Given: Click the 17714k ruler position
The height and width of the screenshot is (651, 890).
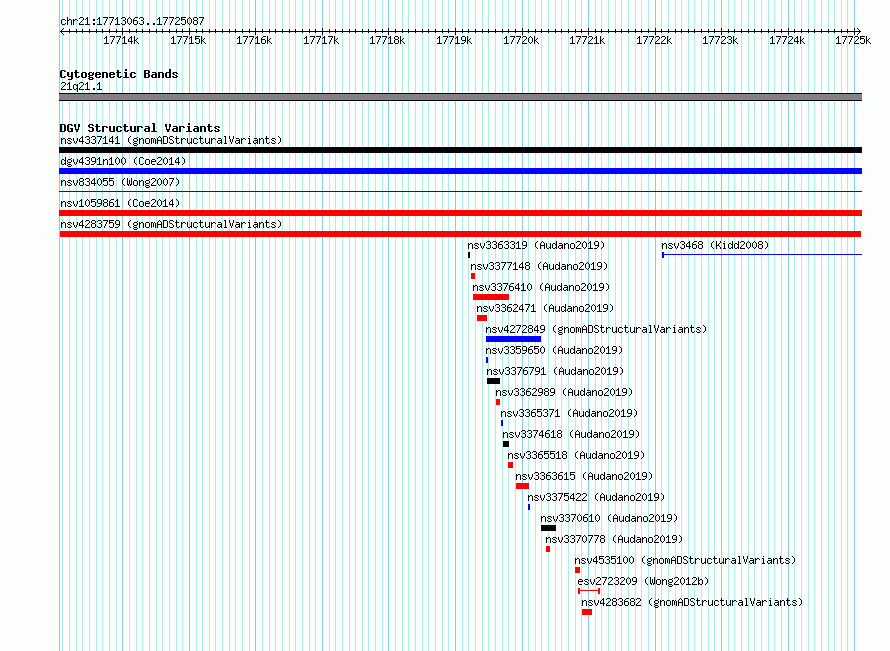Looking at the screenshot, I should pos(121,40).
